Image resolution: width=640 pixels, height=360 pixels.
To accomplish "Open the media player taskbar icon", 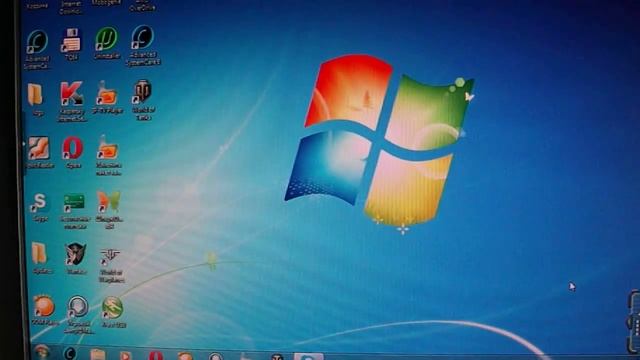I will click(x=126, y=355).
